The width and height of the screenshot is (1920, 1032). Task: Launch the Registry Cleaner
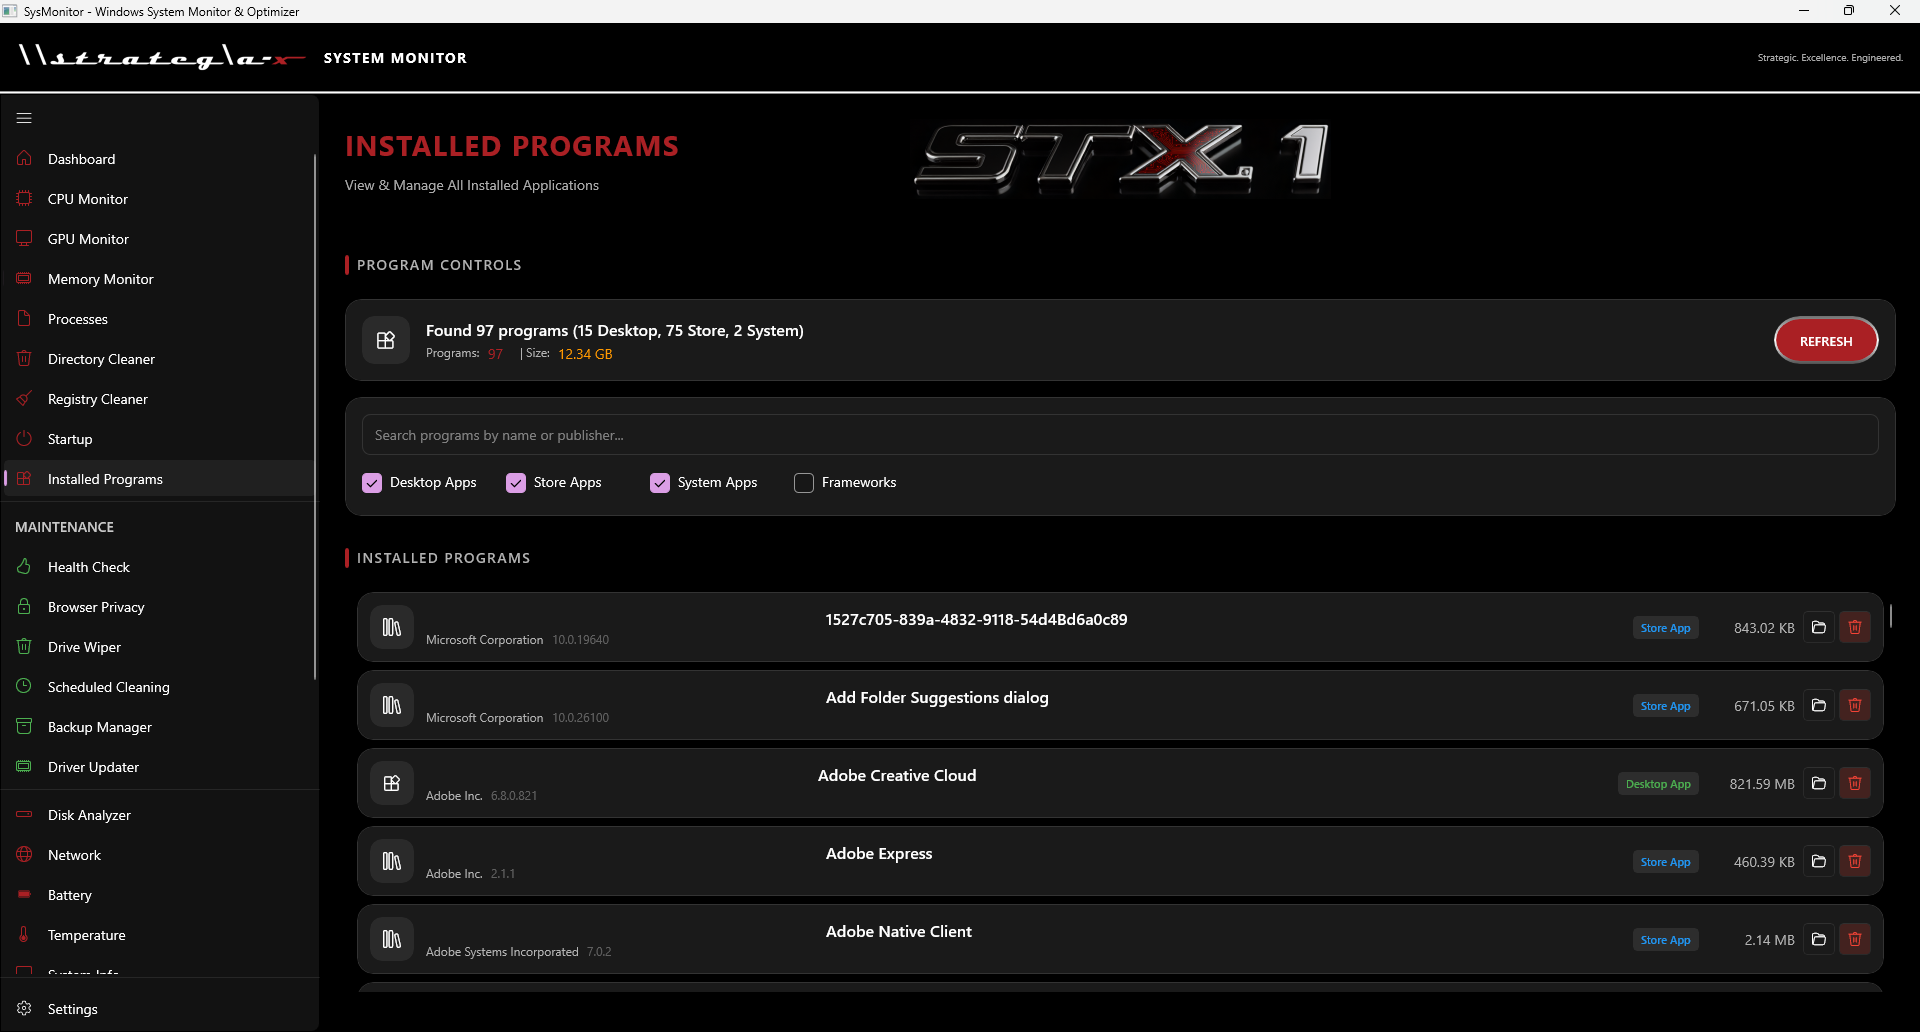point(24,398)
